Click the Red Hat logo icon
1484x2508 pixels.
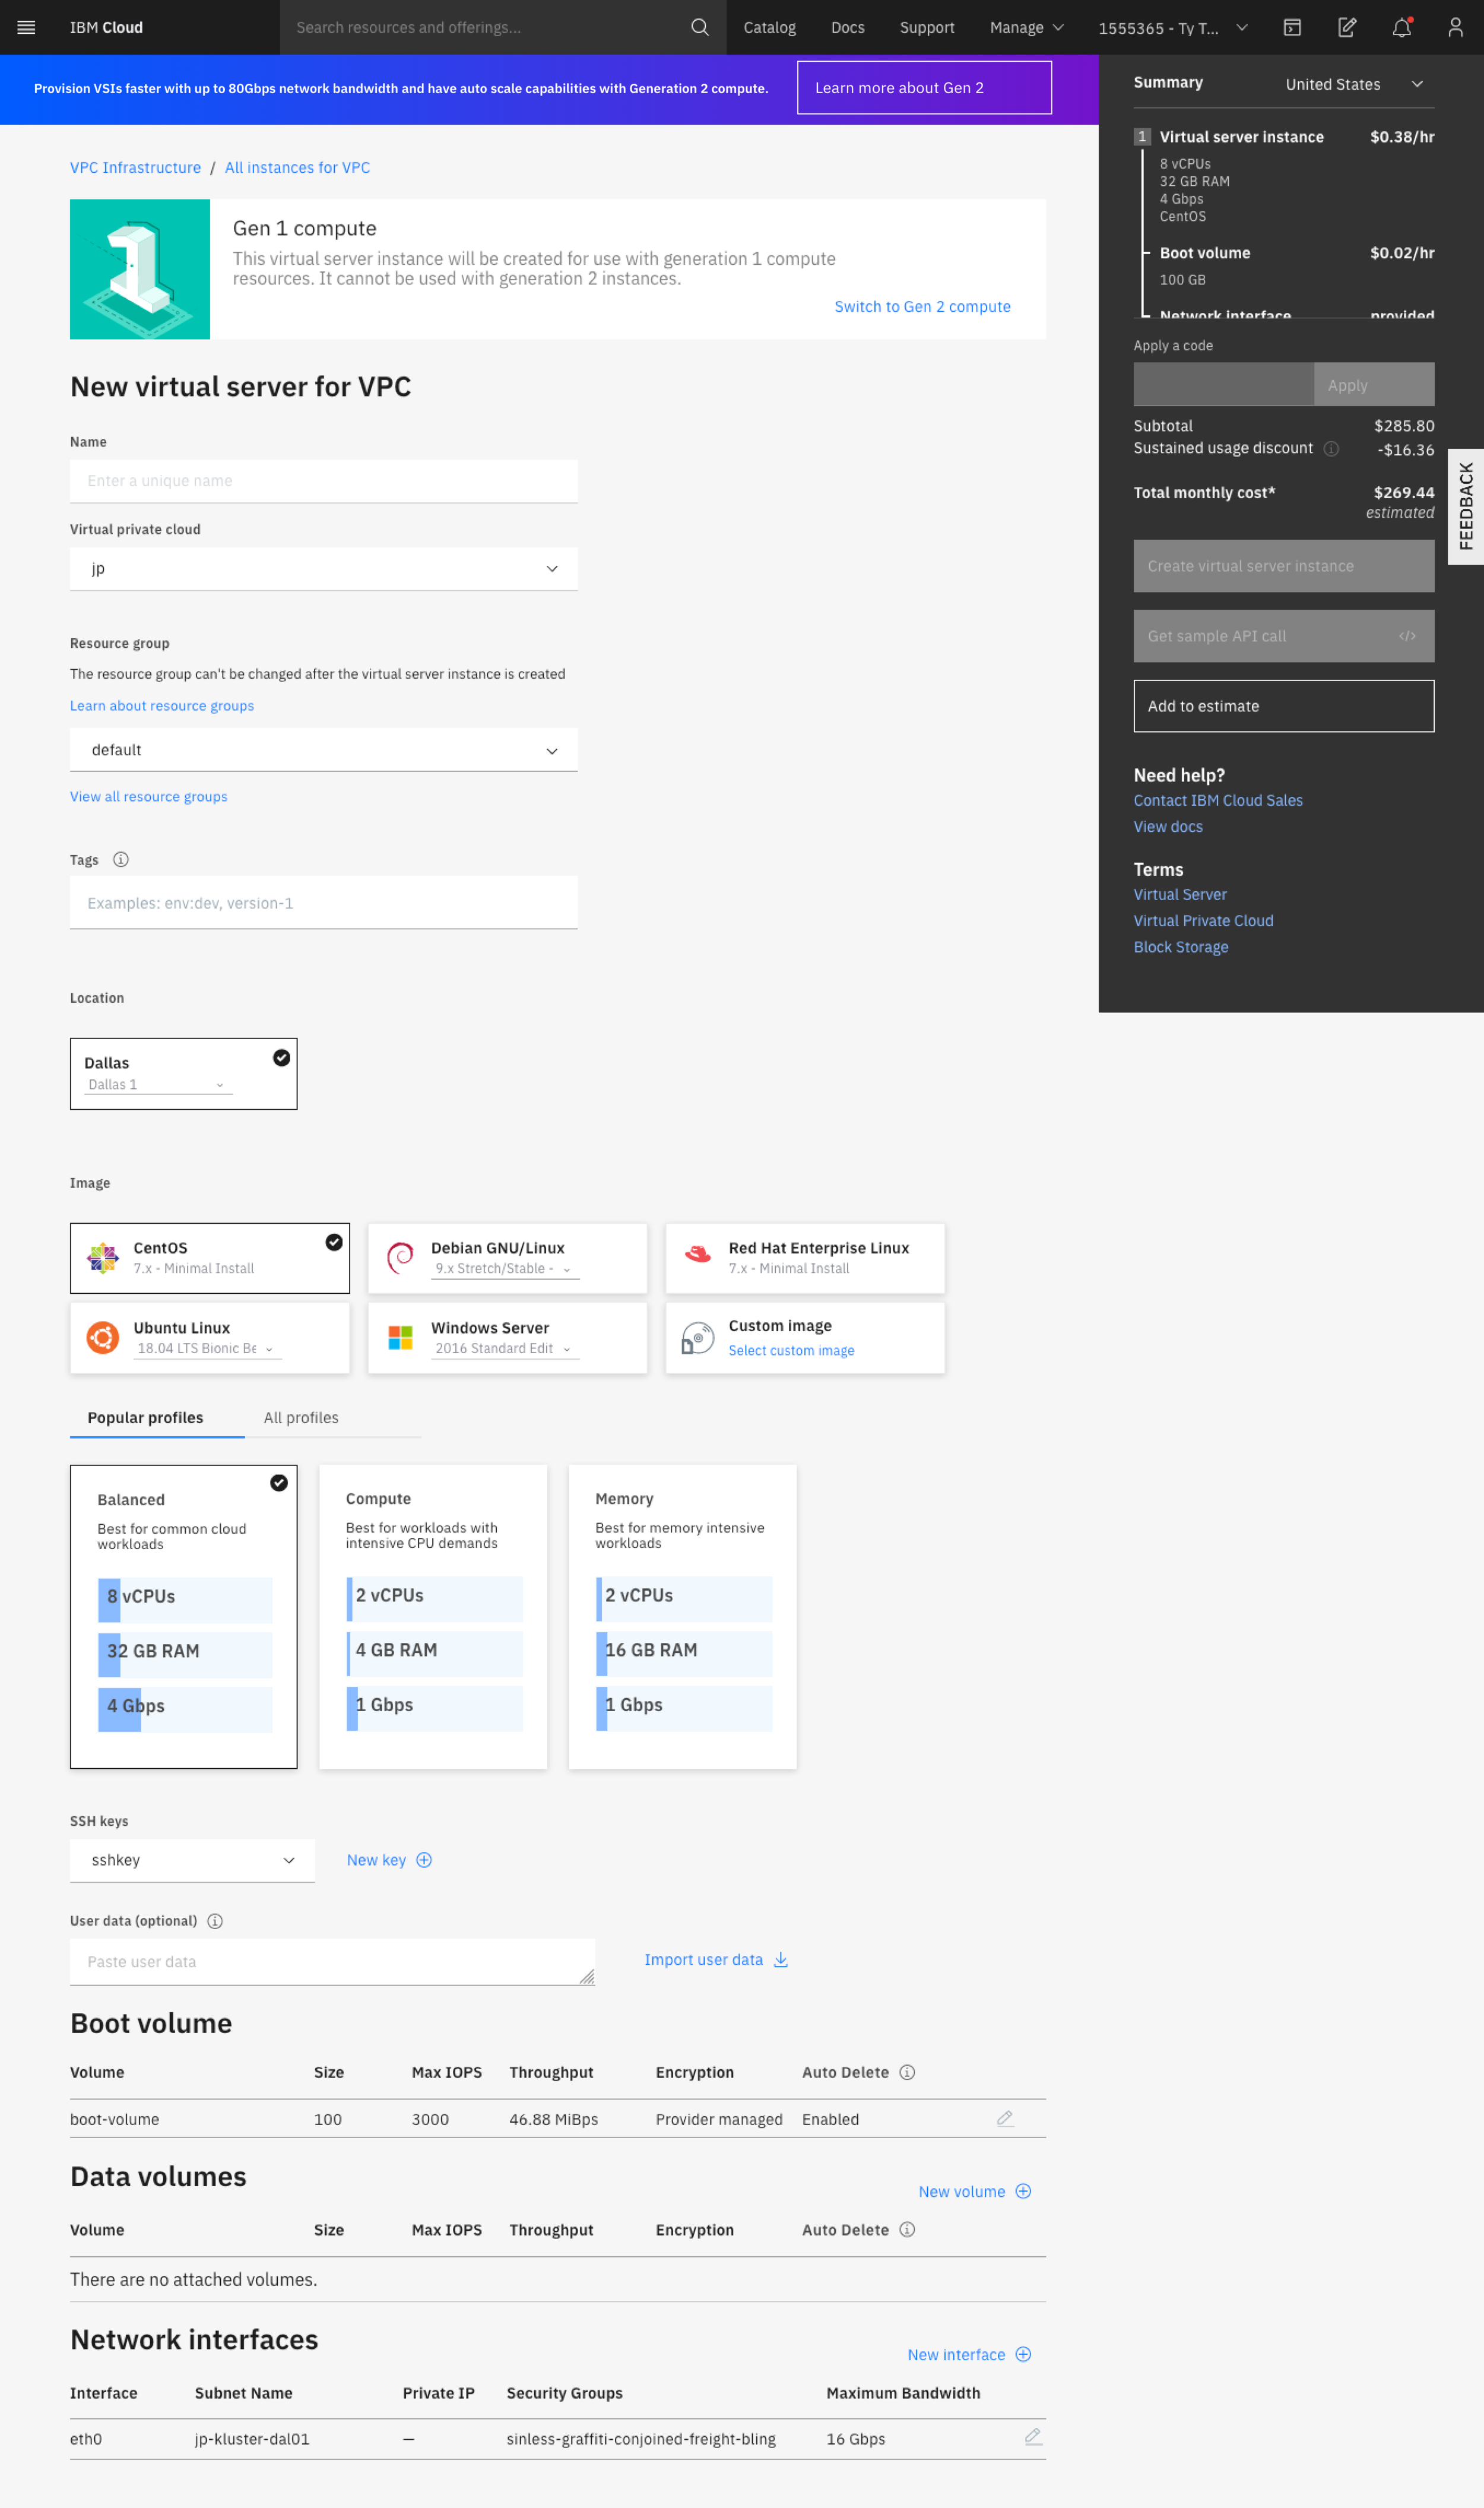[698, 1254]
